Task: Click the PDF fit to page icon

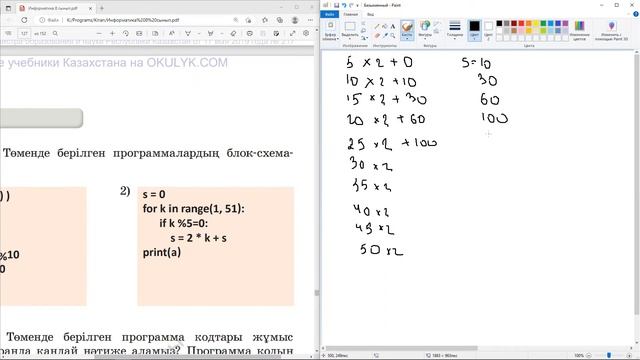Action: pyautogui.click(x=139, y=33)
